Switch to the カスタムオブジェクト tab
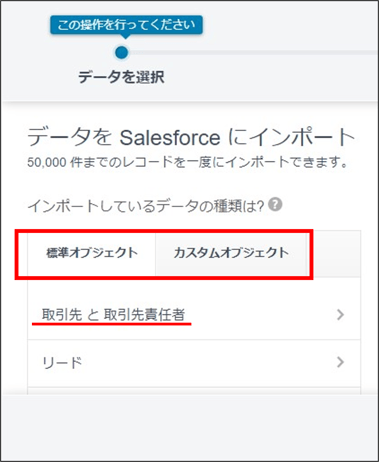The height and width of the screenshot is (462, 379). [x=231, y=253]
